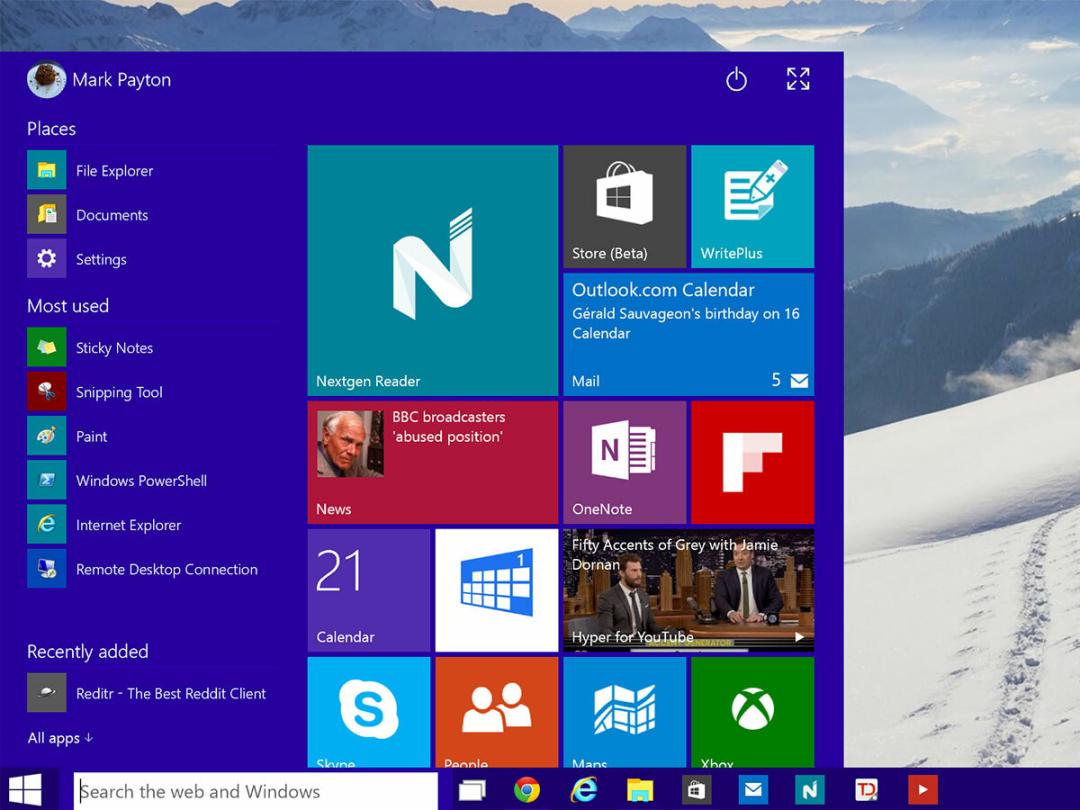Open Windows PowerShell from the list
Screen dimensions: 1080x810
pyautogui.click(x=140, y=481)
